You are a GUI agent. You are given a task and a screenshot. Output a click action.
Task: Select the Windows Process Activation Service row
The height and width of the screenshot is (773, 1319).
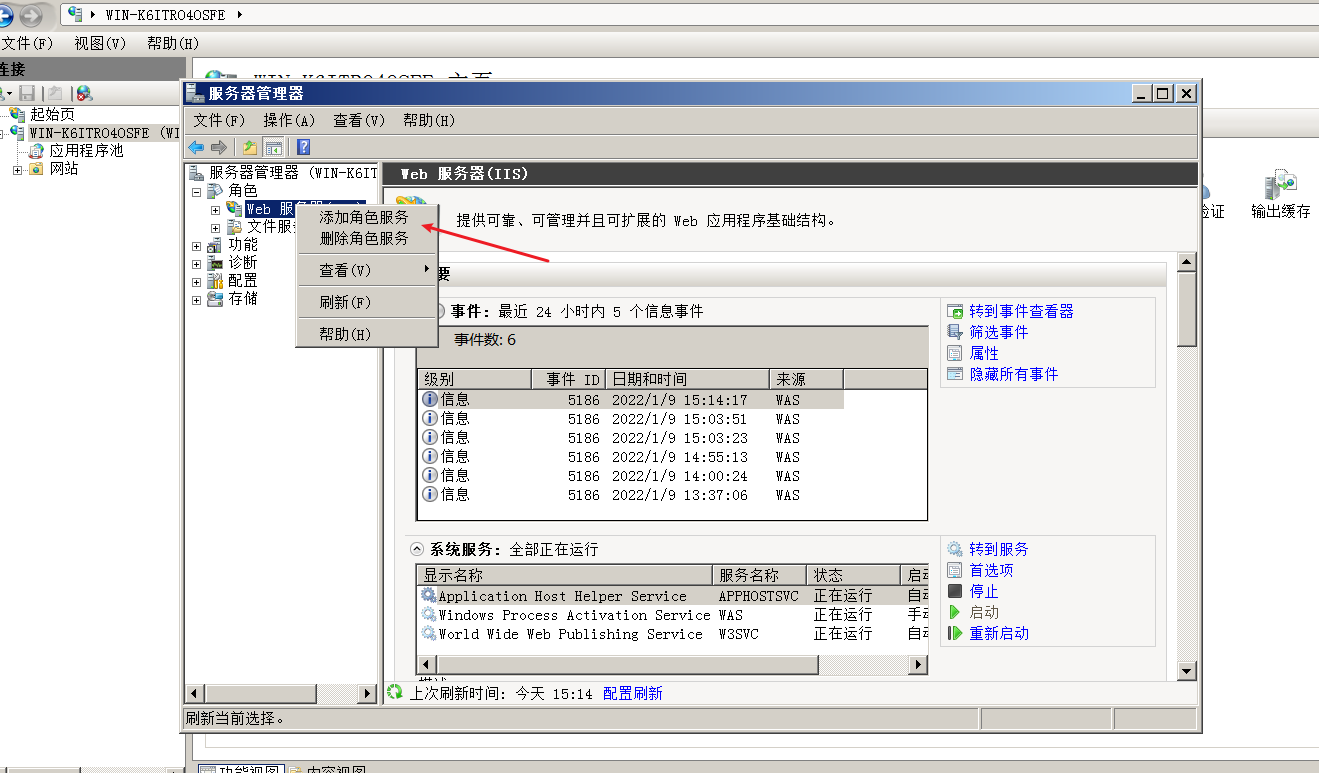672,615
